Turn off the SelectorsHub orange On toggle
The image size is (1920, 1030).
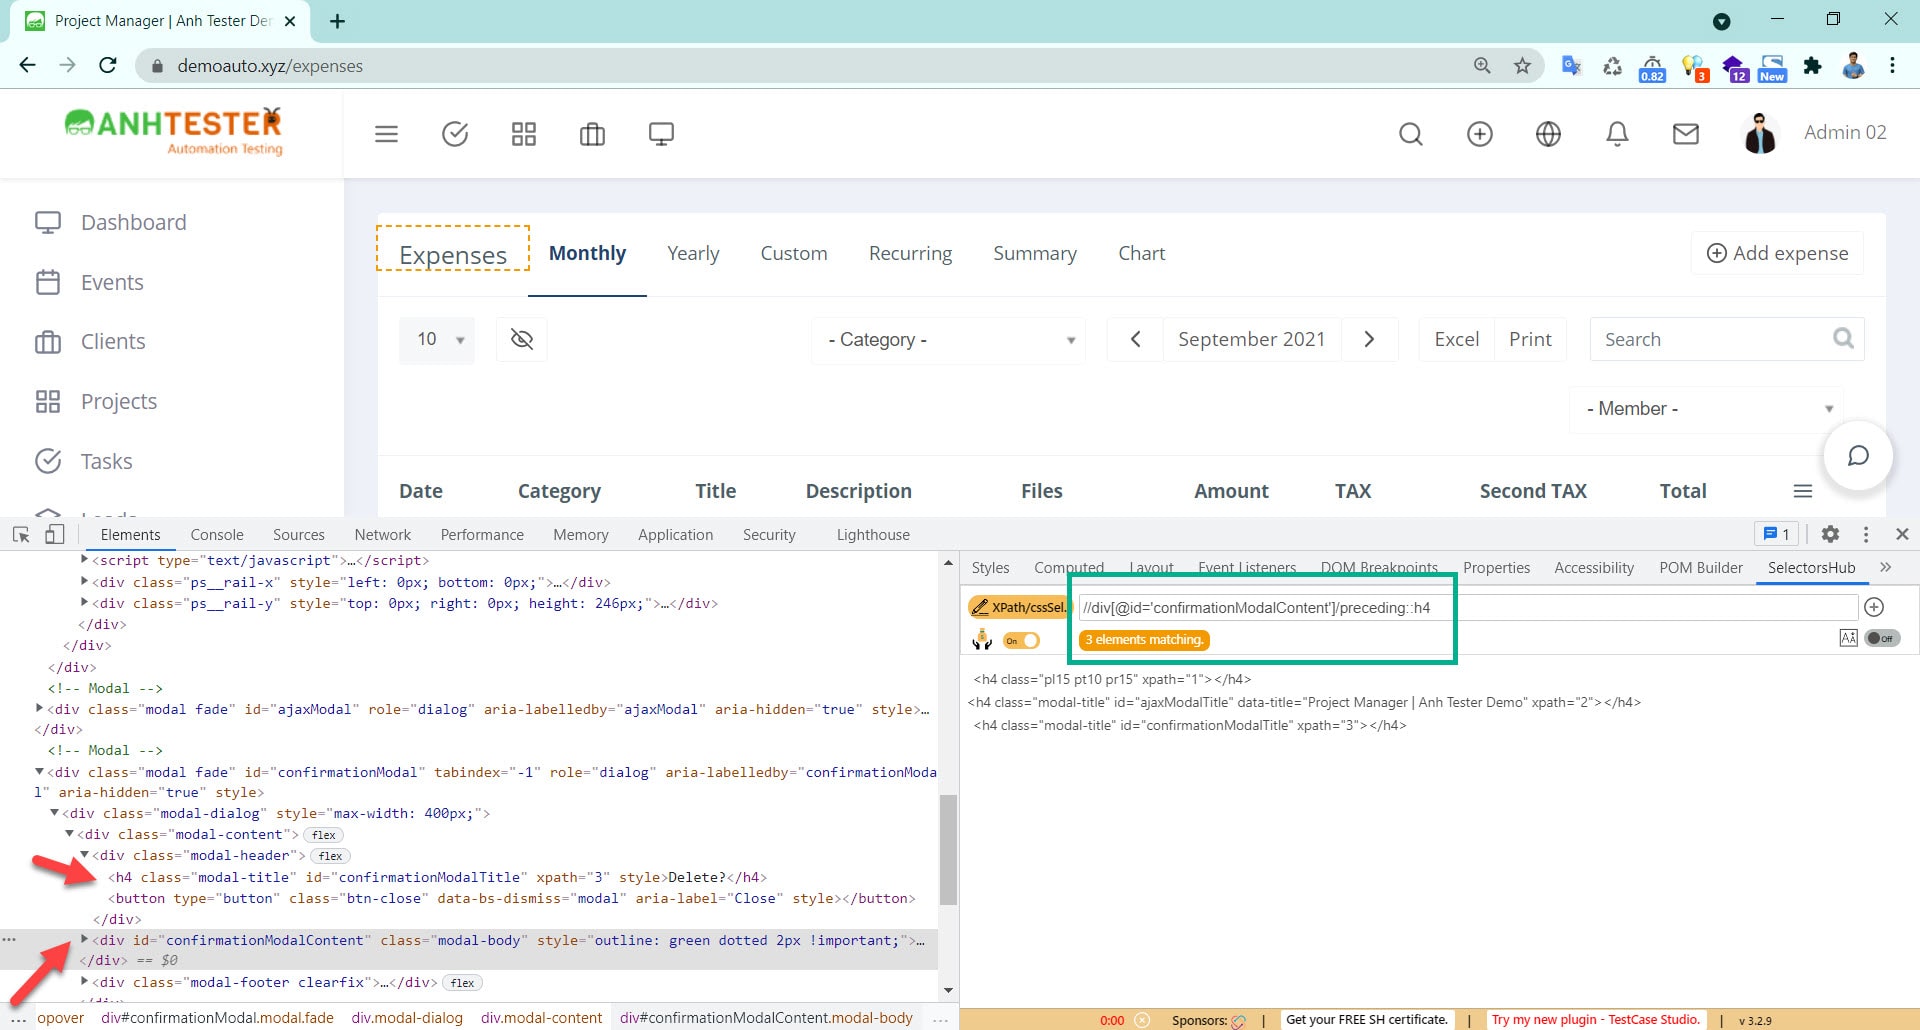(x=1022, y=640)
